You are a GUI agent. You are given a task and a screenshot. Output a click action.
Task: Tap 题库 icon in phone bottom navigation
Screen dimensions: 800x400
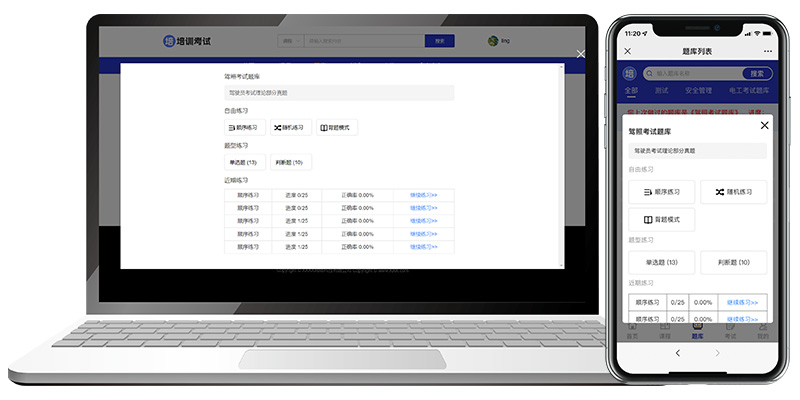point(697,331)
